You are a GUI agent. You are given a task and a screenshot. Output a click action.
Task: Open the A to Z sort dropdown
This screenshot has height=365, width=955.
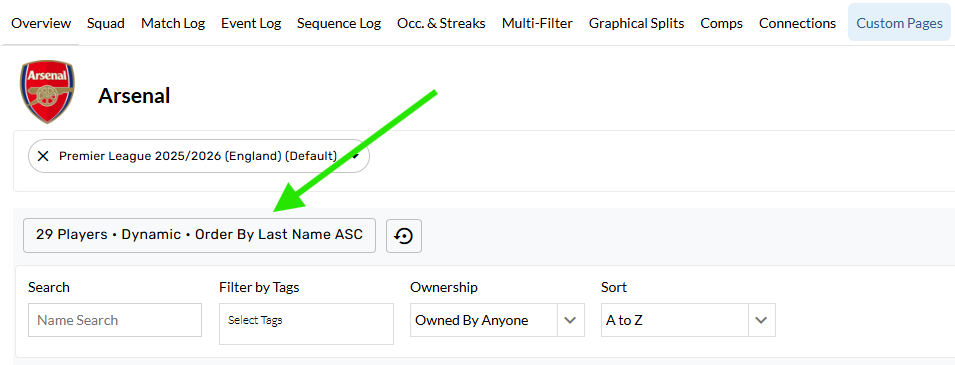[x=688, y=320]
